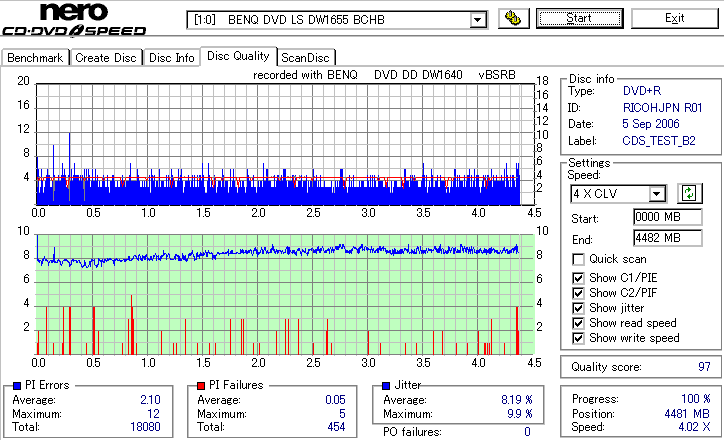Toggle the Quick scan checkbox
The width and height of the screenshot is (724, 441).
(x=578, y=260)
